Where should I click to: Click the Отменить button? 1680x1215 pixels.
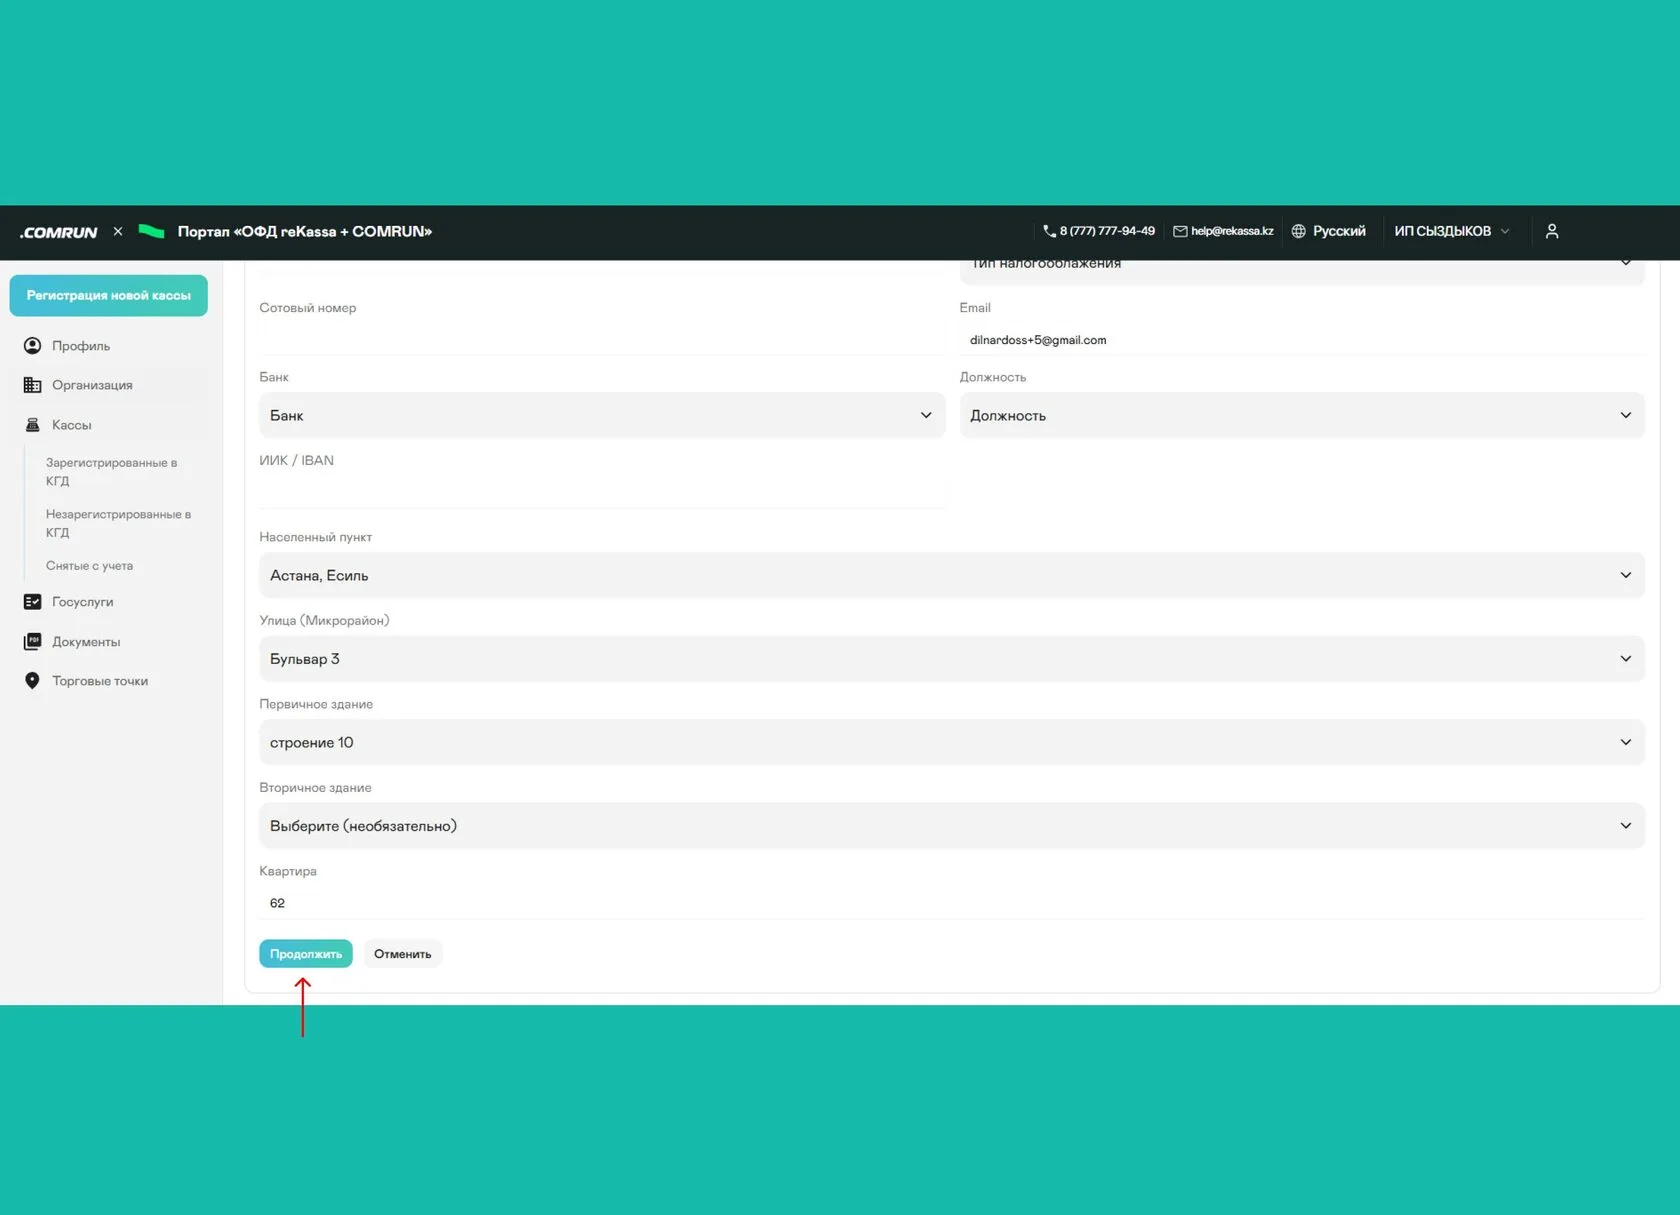pos(403,954)
